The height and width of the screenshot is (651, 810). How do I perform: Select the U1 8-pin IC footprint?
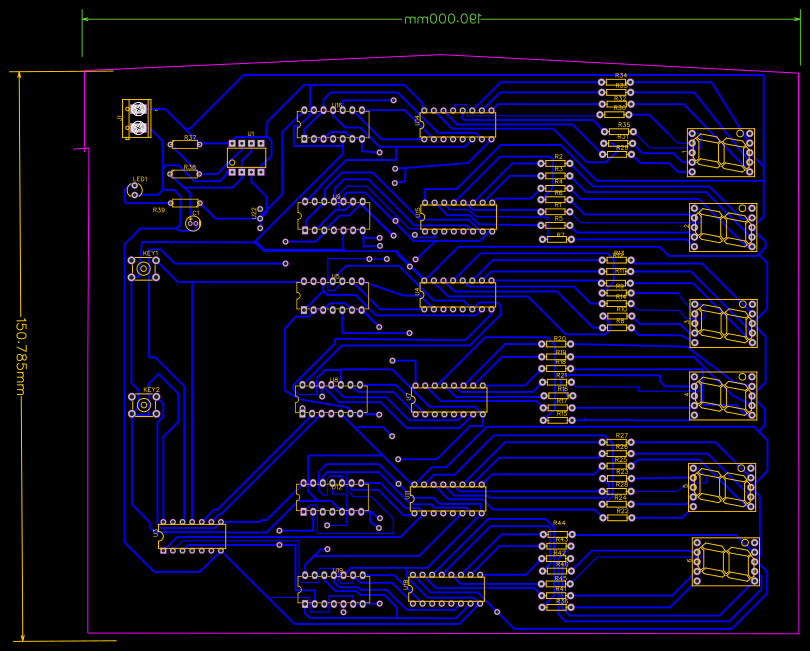[x=246, y=158]
